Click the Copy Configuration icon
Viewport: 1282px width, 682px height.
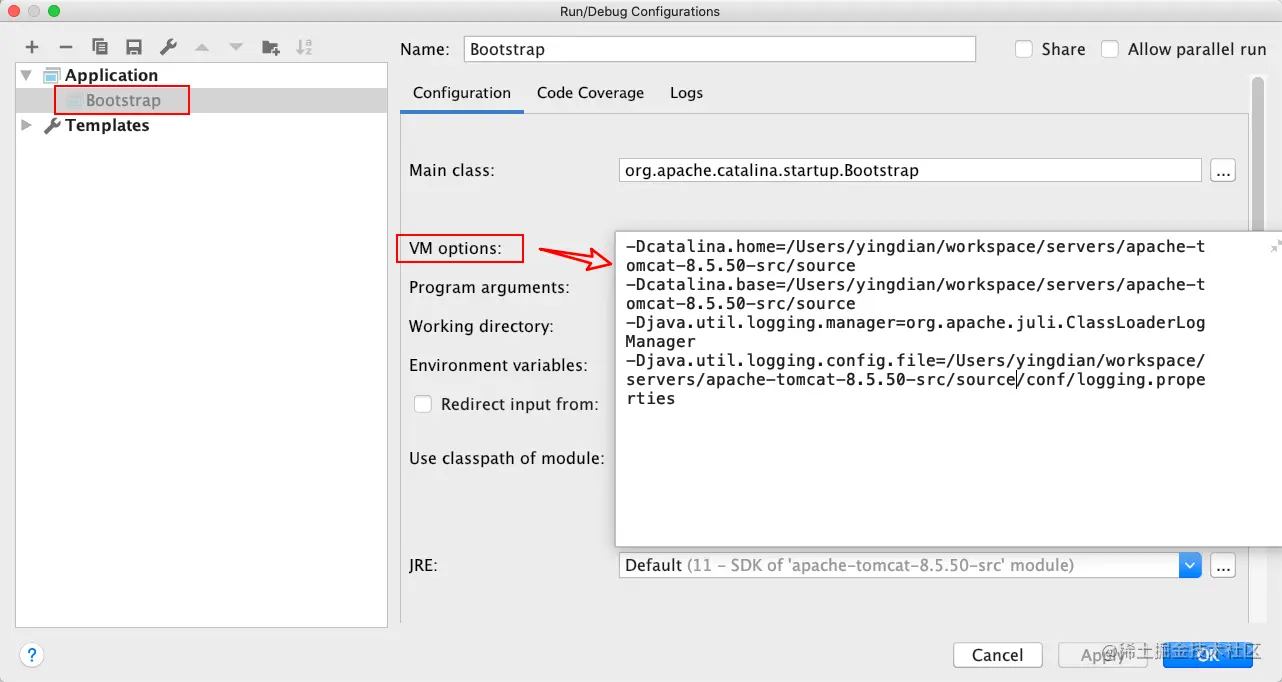[100, 47]
